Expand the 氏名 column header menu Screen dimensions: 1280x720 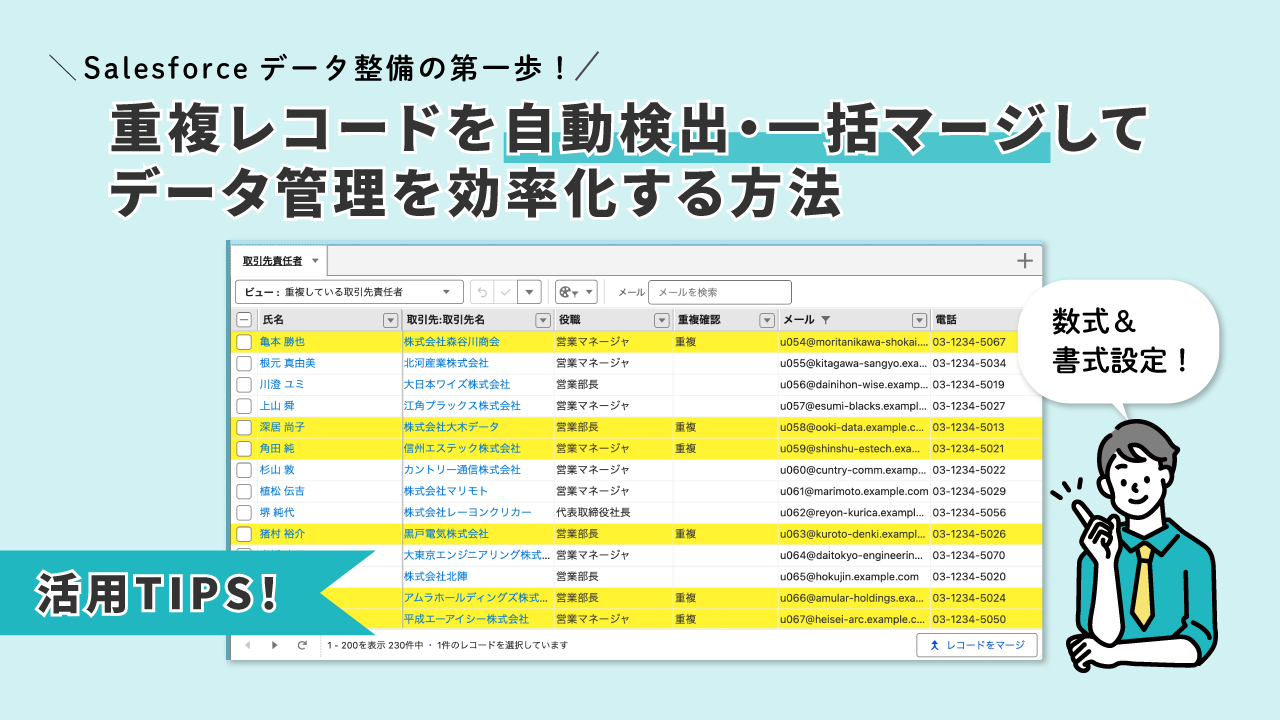pos(391,320)
